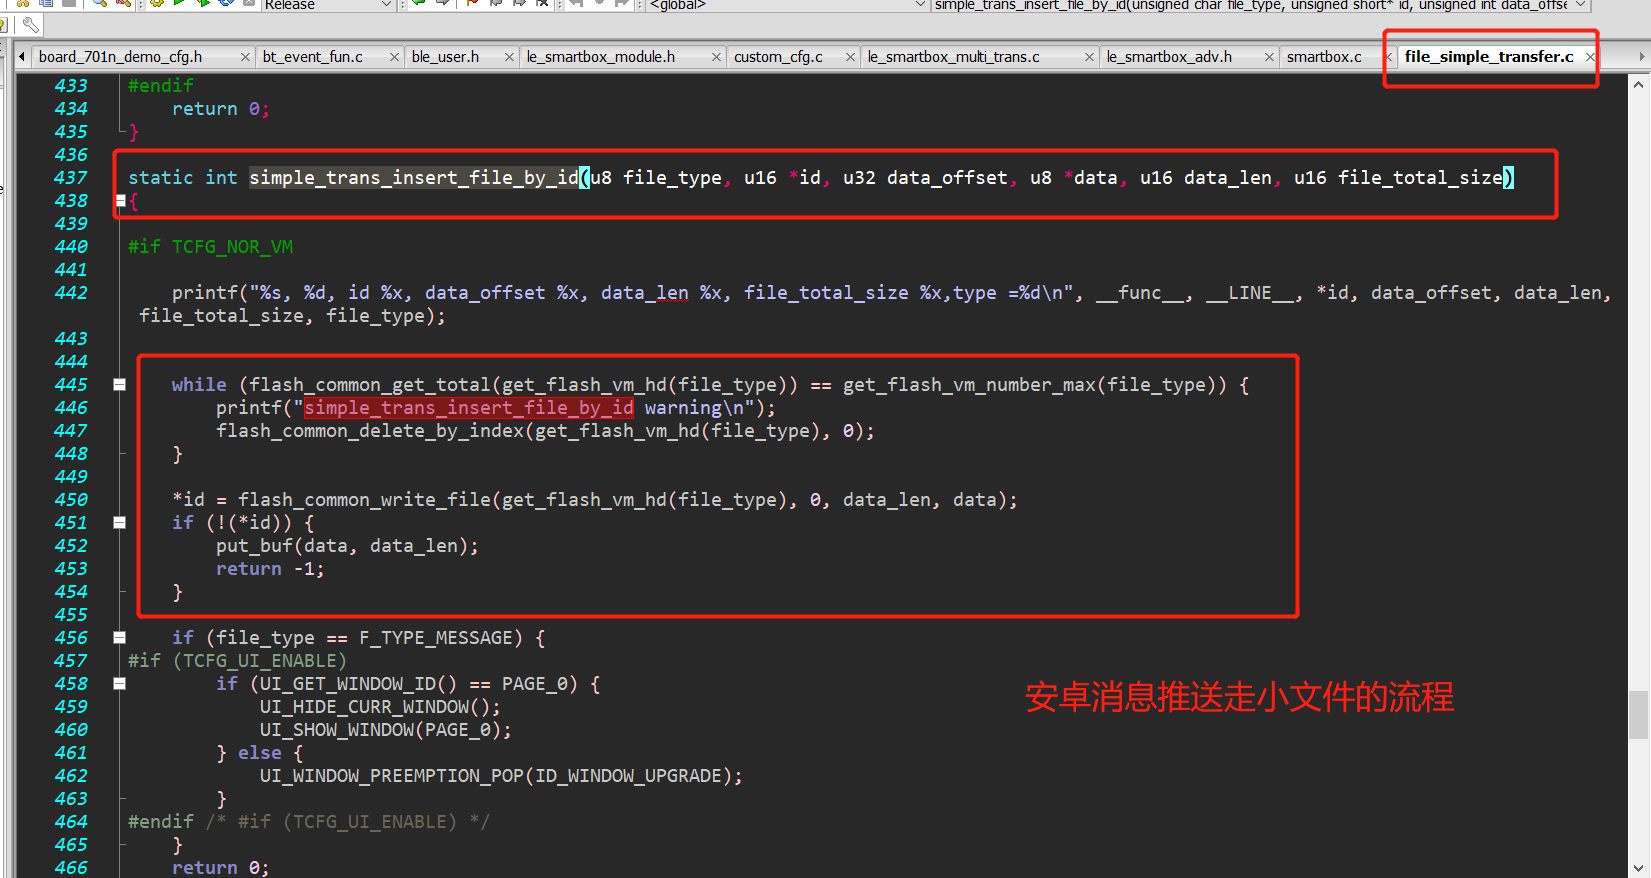1651x878 pixels.
Task: Click the UI_SHOW_WINDOW(PAGE_0) statement
Action: (x=386, y=730)
